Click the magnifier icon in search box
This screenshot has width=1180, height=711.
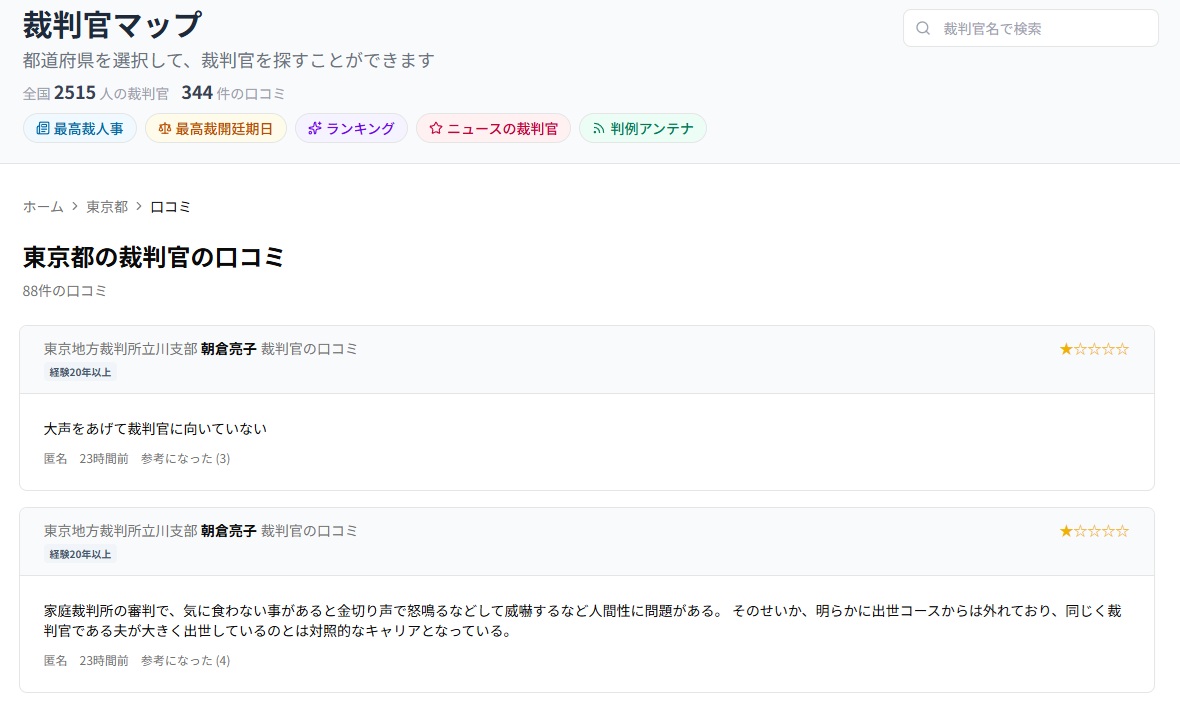pos(923,28)
